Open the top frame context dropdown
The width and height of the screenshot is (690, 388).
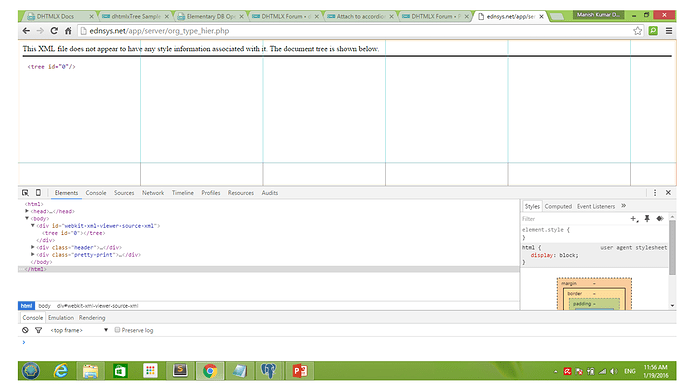point(79,330)
